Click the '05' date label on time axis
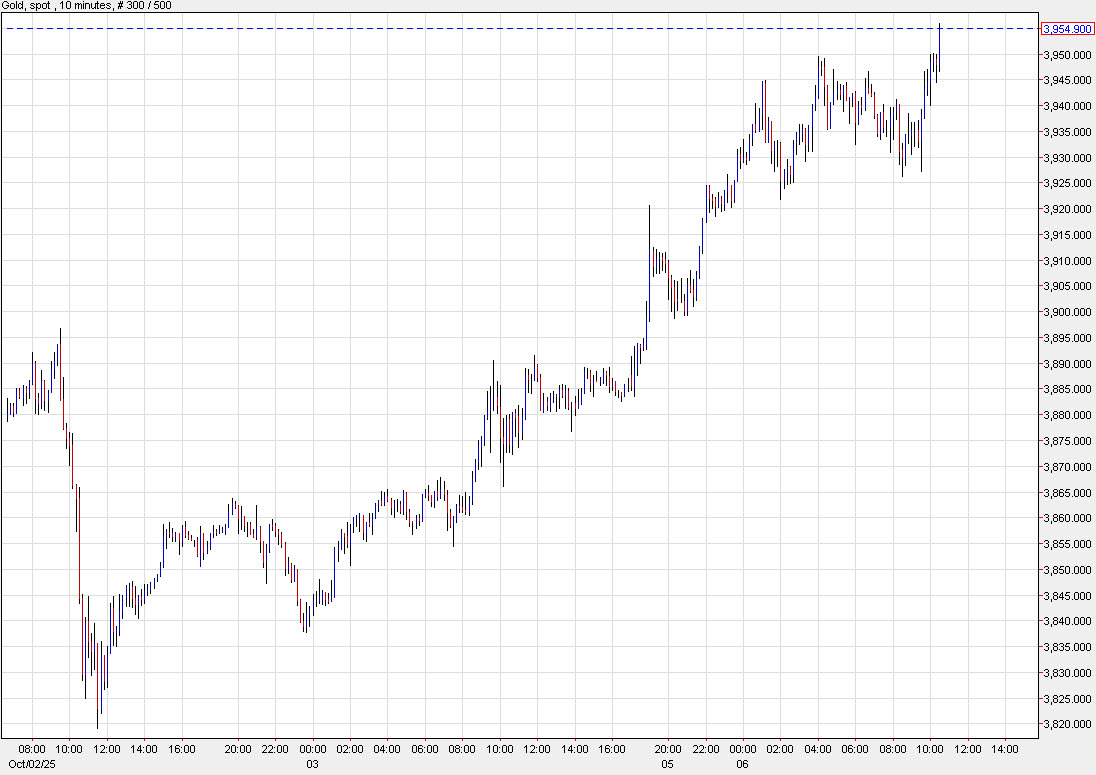Screen dimensions: 1096x775 (x=668, y=763)
